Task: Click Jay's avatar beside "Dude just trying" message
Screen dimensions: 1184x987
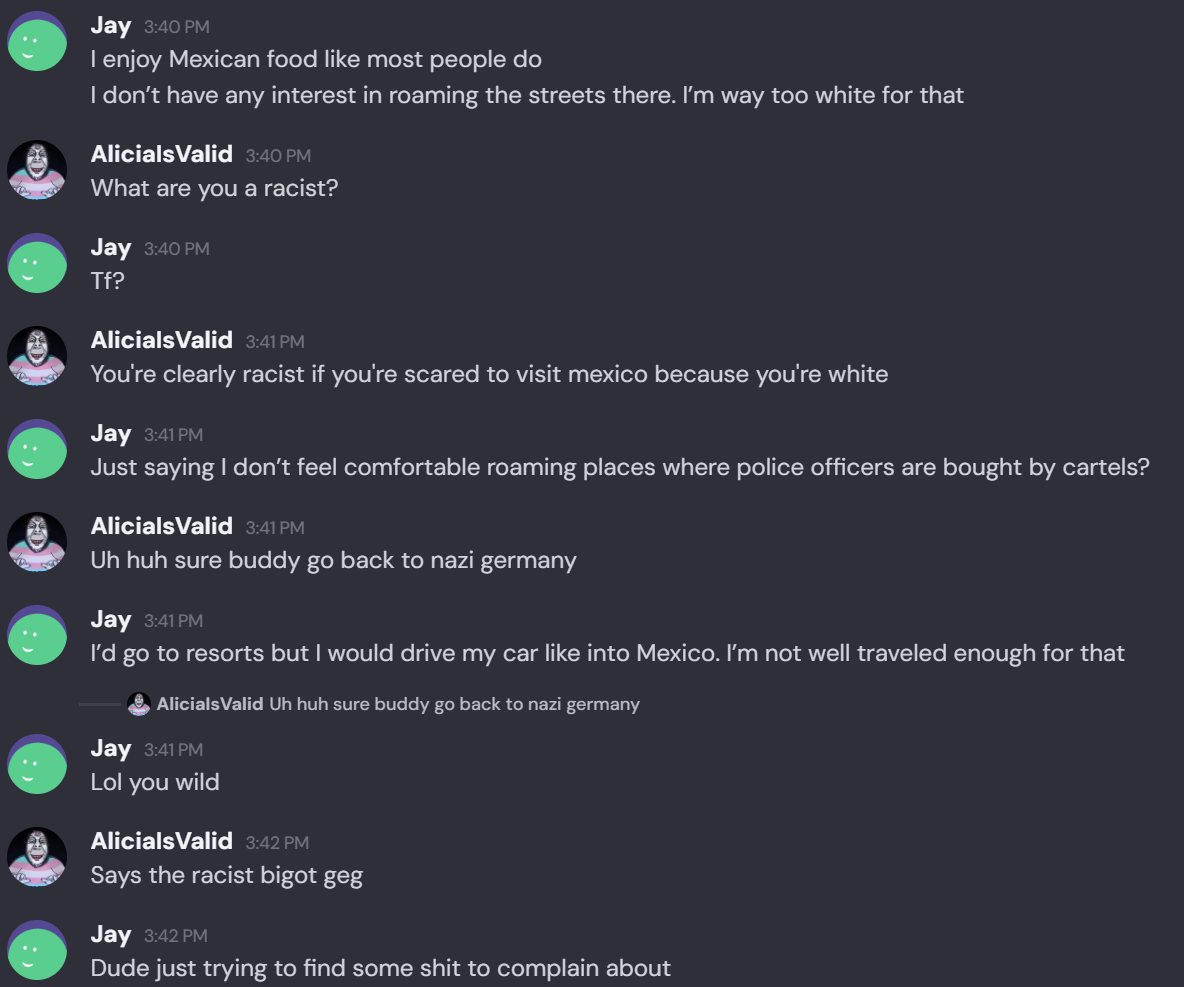Action: point(37,950)
